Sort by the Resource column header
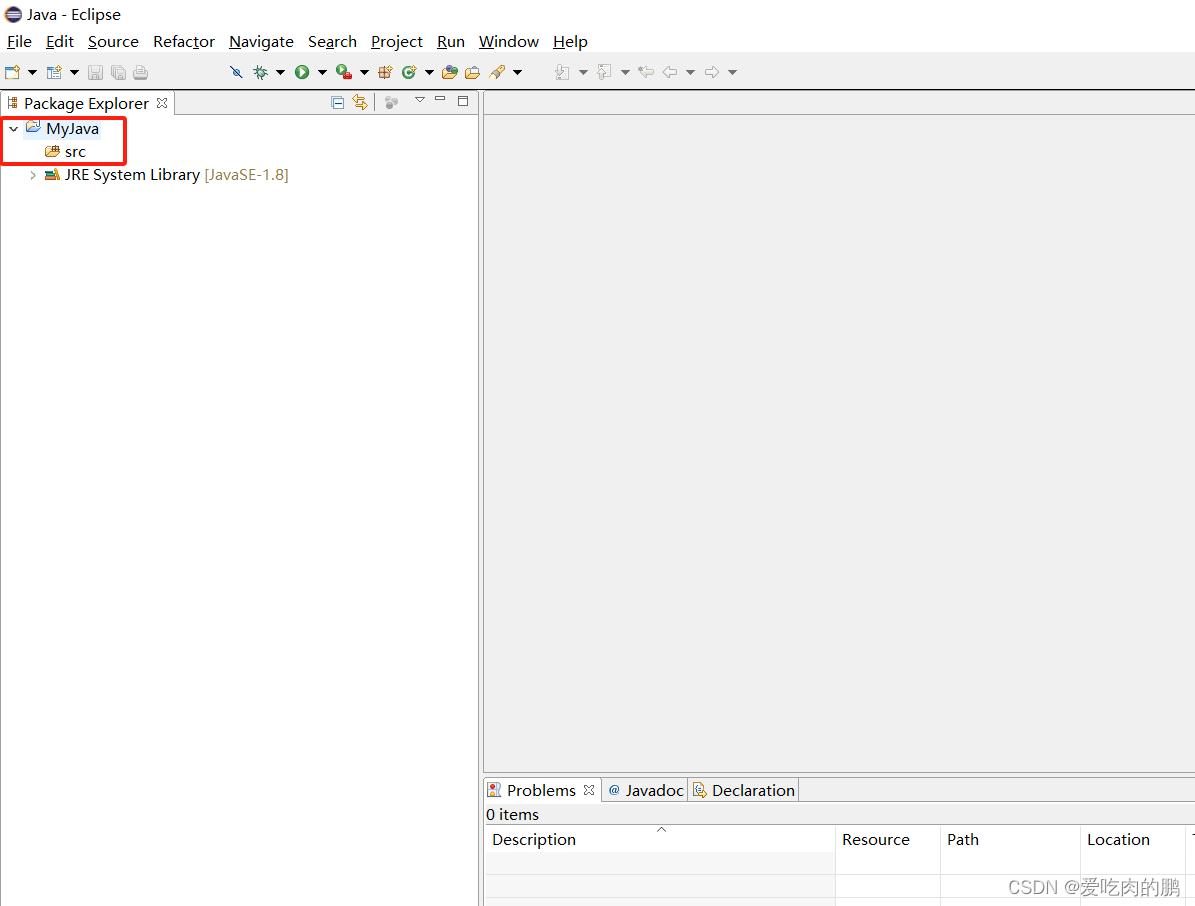The width and height of the screenshot is (1195, 906). coord(888,840)
